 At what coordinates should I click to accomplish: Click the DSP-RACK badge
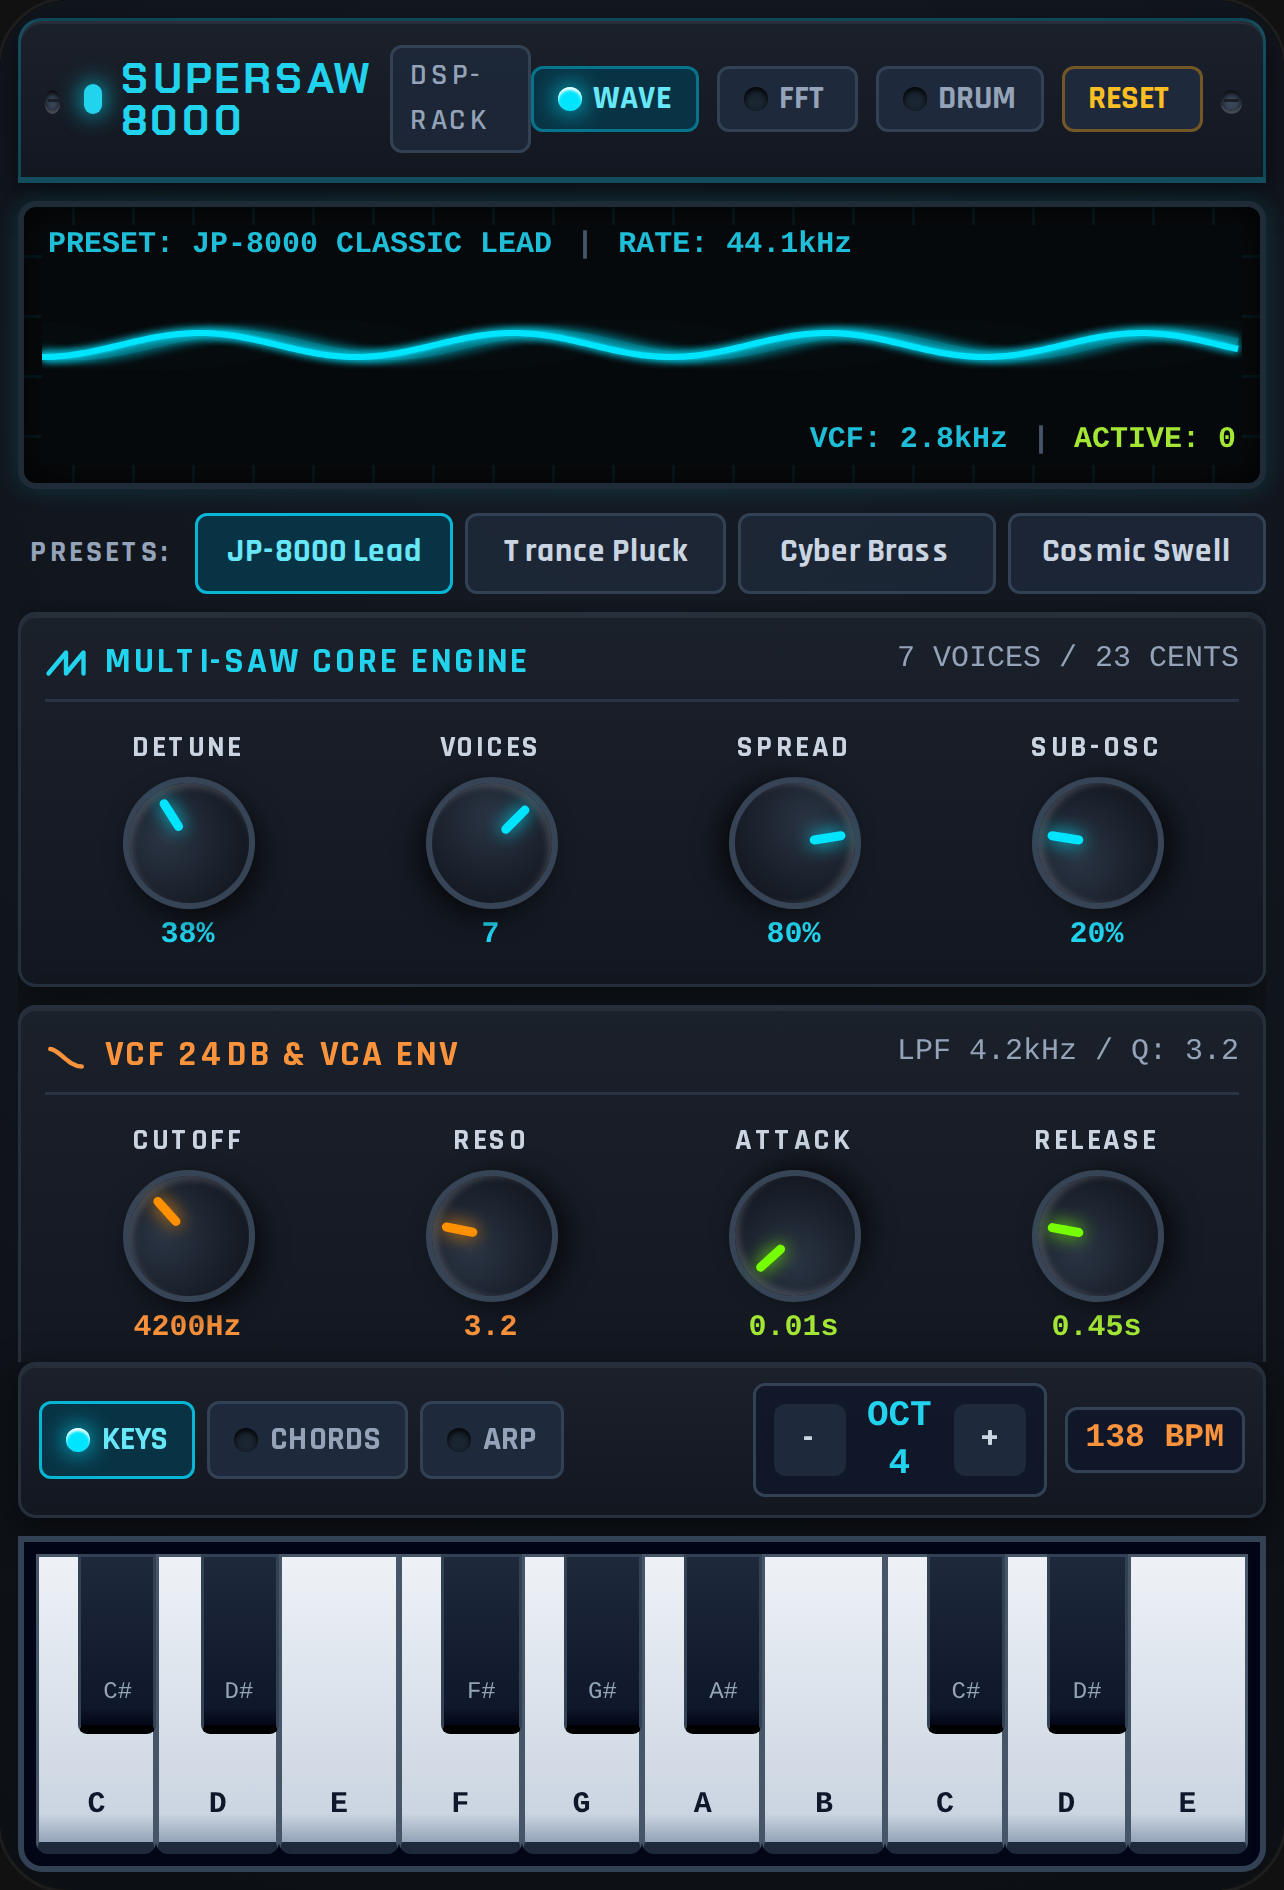coord(460,99)
